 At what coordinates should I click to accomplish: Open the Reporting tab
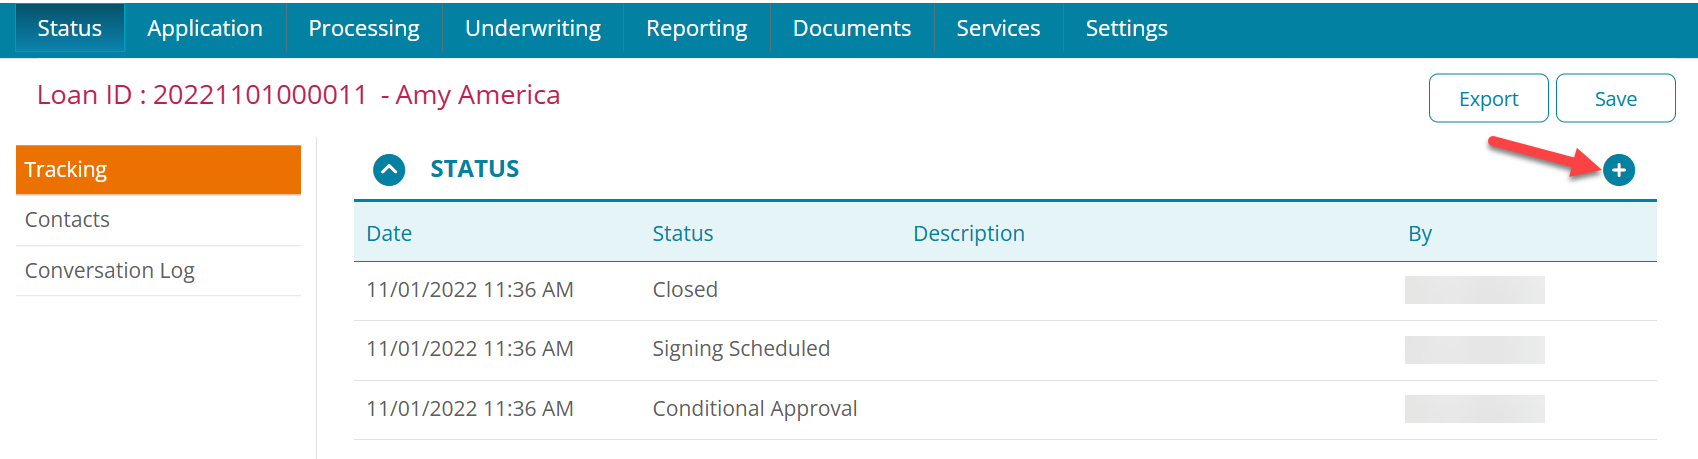697,28
